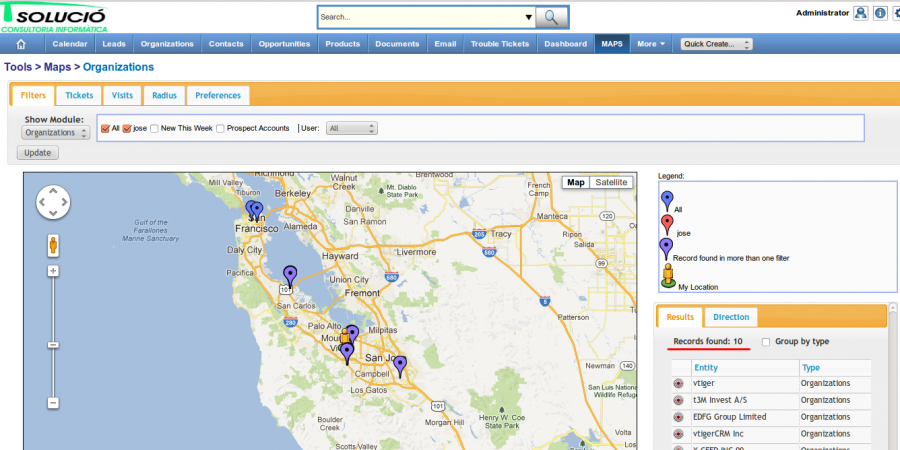Click the map zoom out minus button
This screenshot has height=450, width=900.
[x=53, y=403]
